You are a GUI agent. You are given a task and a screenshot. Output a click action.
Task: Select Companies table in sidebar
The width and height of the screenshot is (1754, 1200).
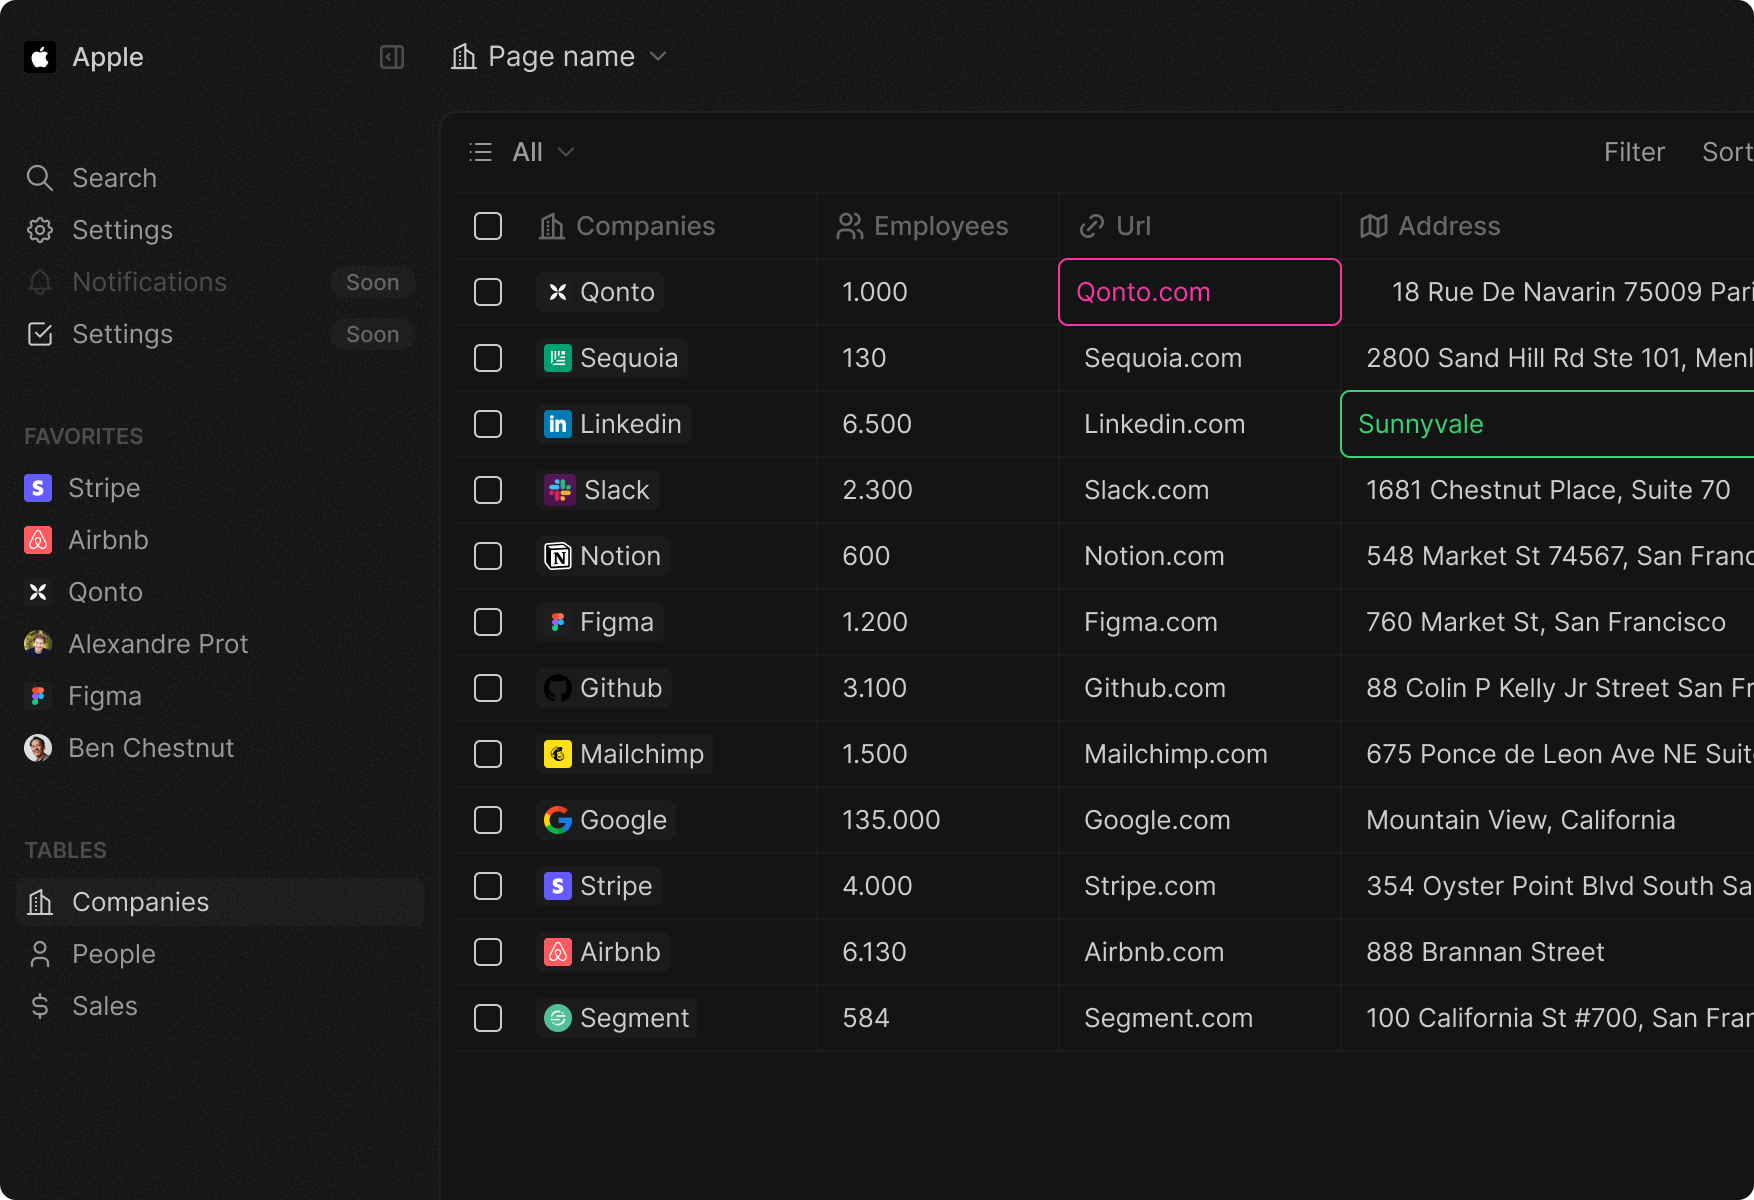140,902
